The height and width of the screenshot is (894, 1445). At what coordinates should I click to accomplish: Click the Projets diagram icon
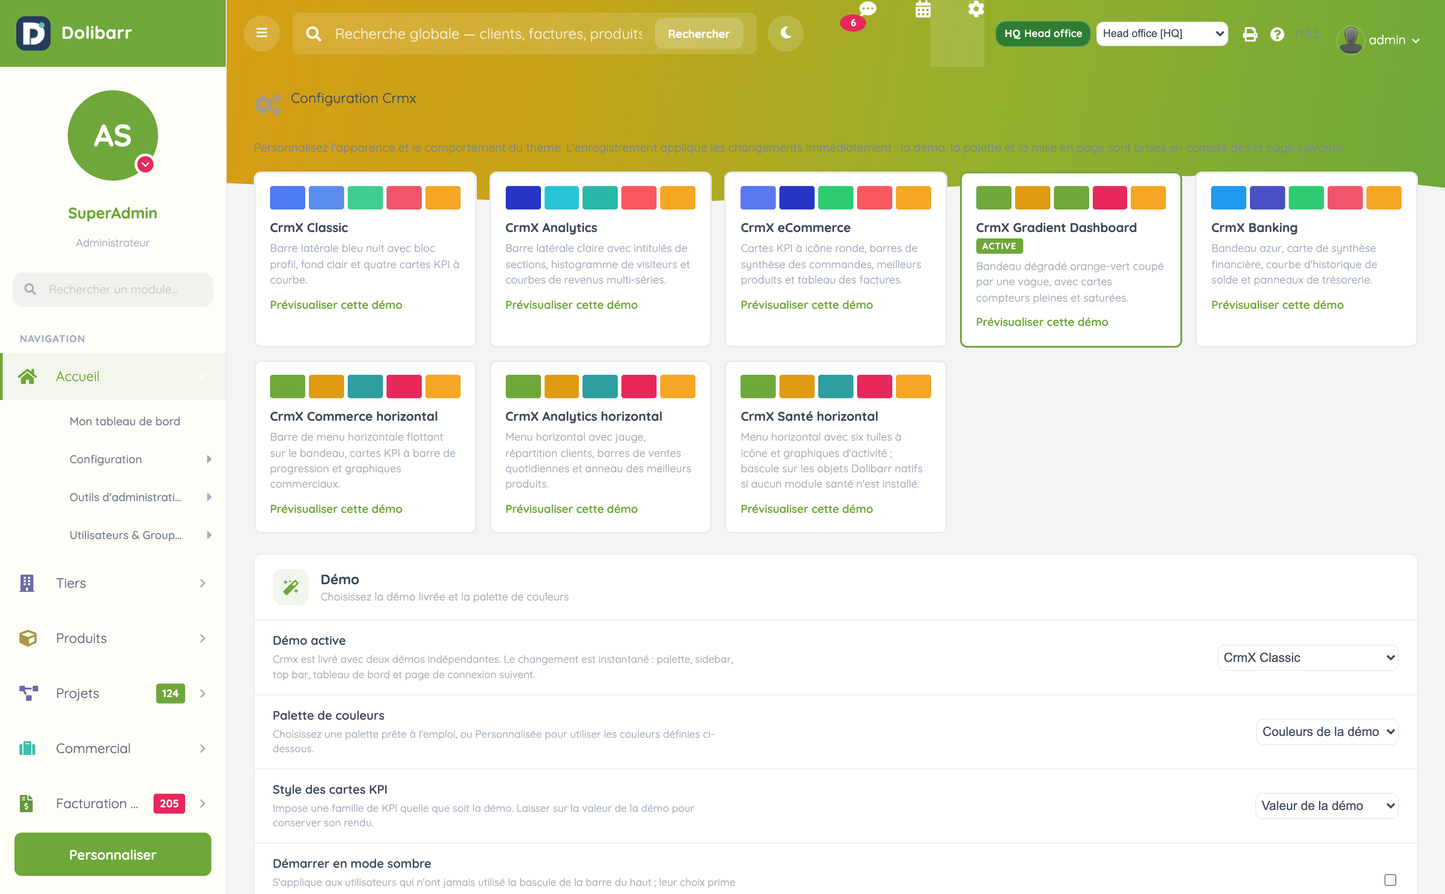[x=28, y=693]
